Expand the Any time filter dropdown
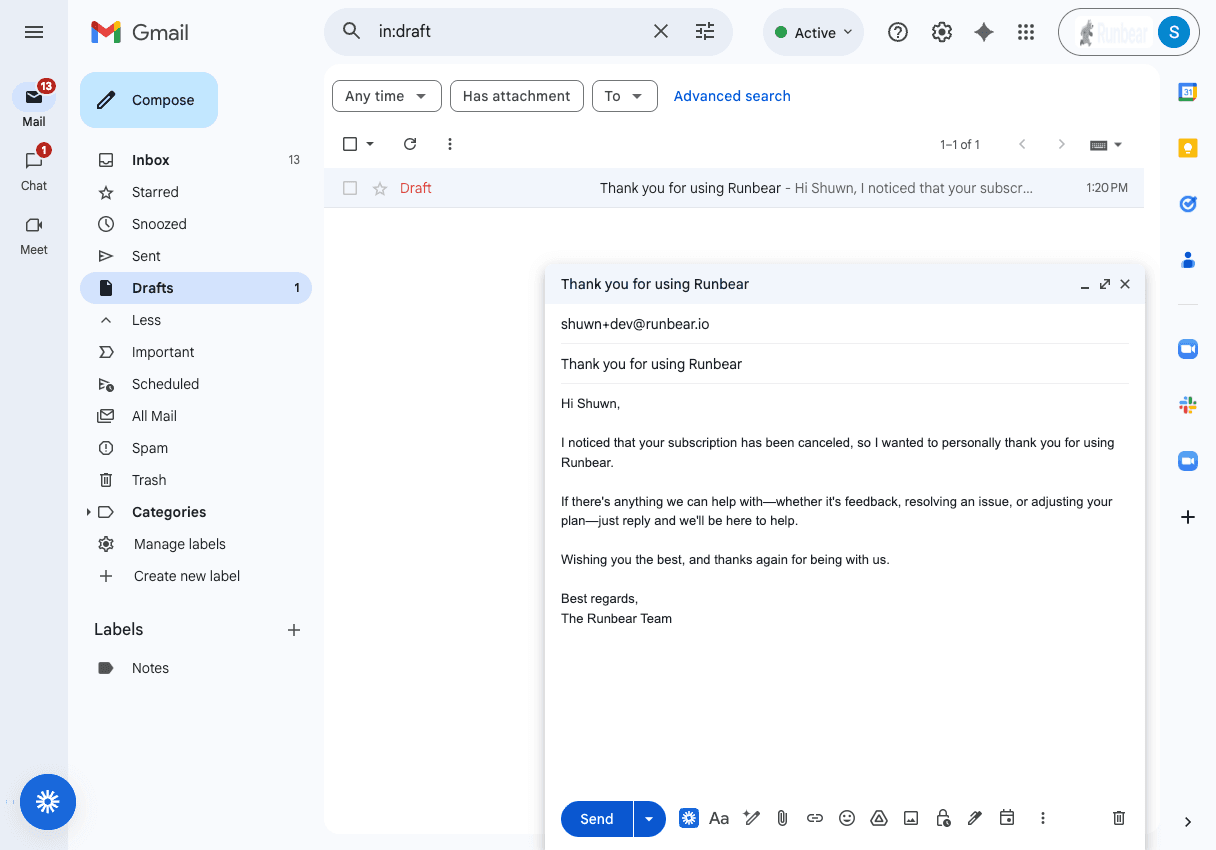Viewport: 1216px width, 850px height. 386,96
